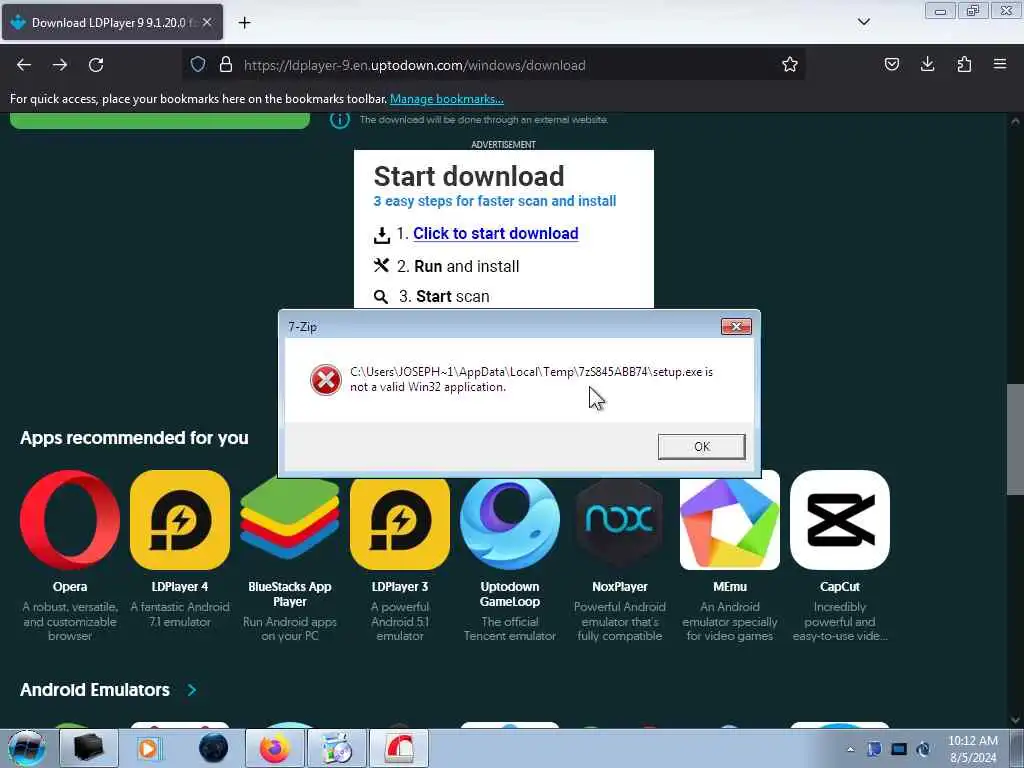Open a new tab with the plus button

[244, 23]
